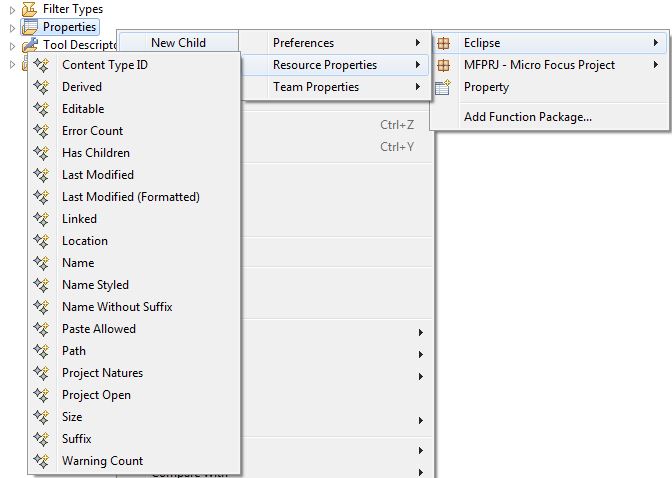This screenshot has height=478, width=672.
Task: Click the Properties node icon in tree
Action: [30, 27]
